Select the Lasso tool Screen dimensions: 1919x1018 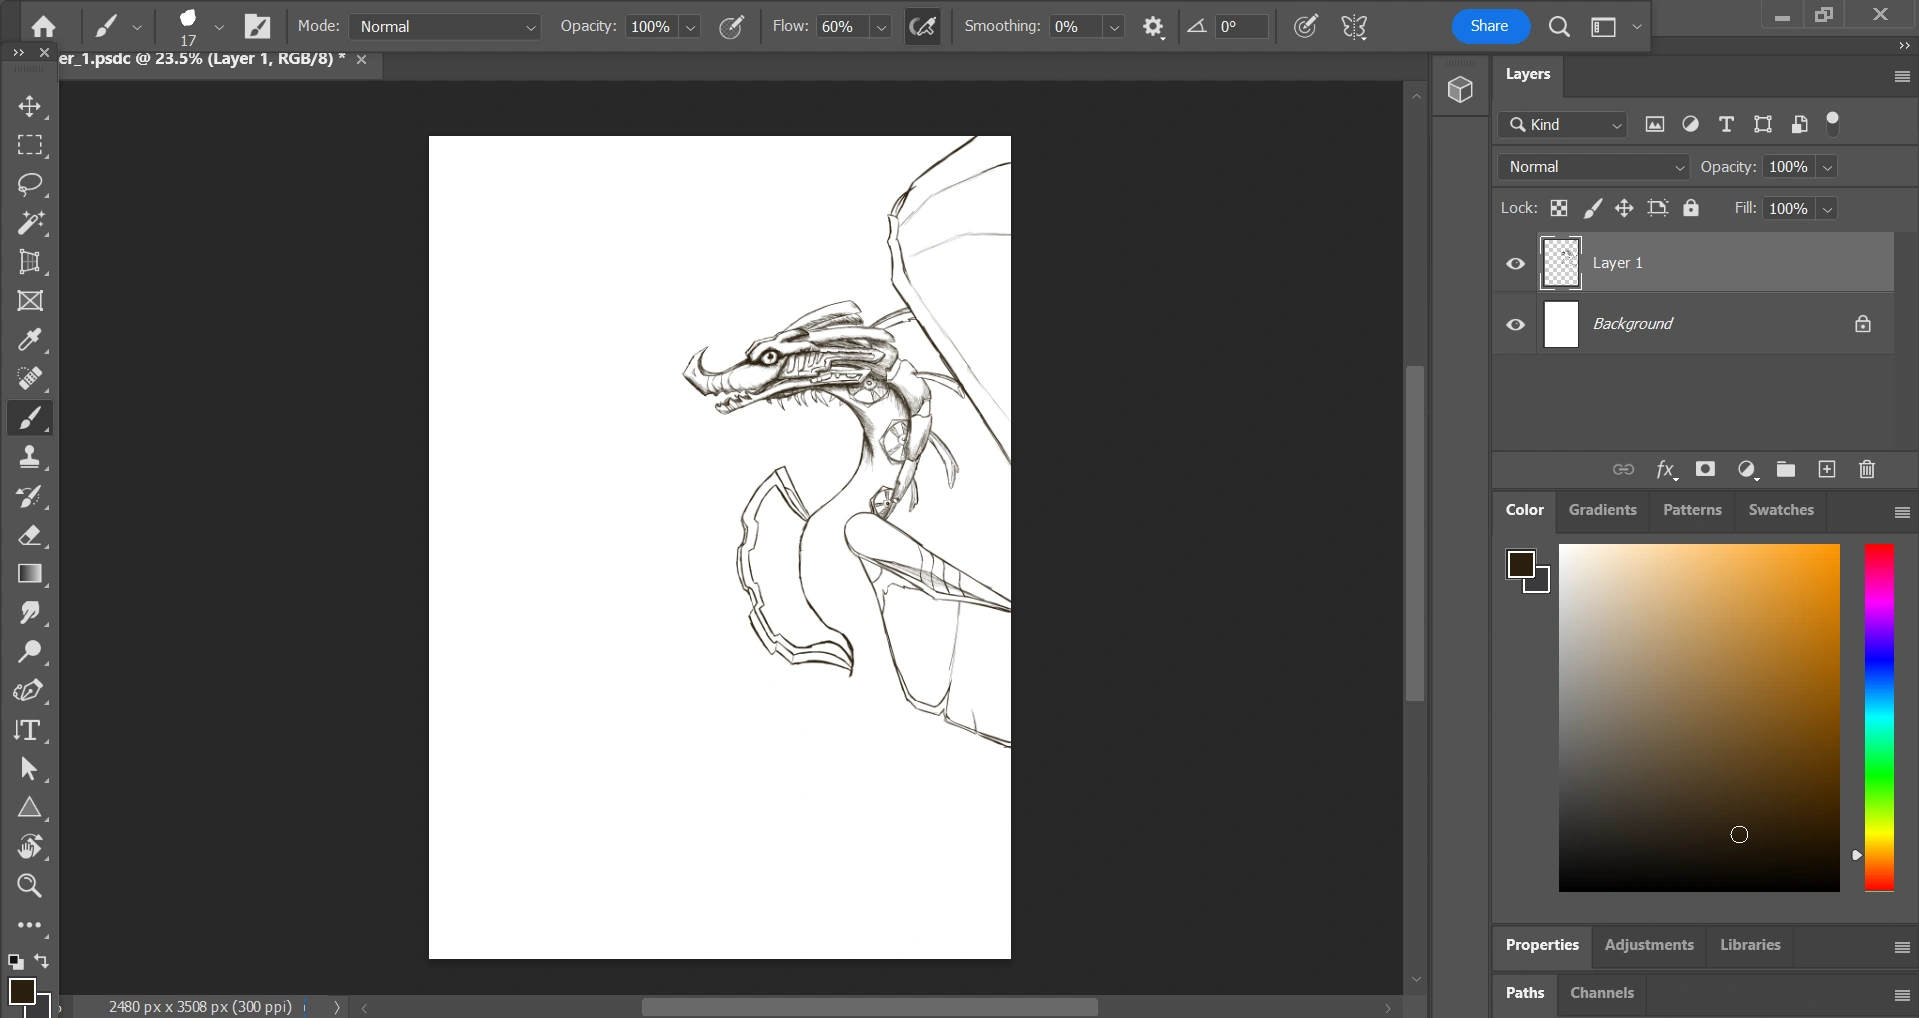(x=30, y=185)
